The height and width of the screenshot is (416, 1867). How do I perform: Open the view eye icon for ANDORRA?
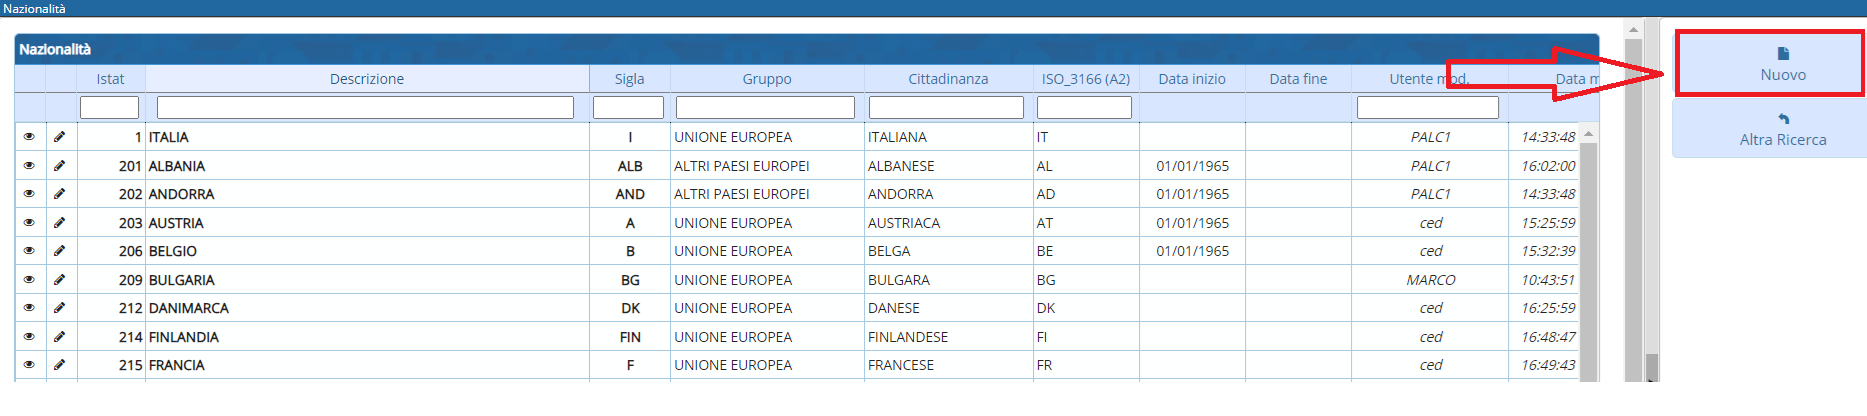point(29,194)
